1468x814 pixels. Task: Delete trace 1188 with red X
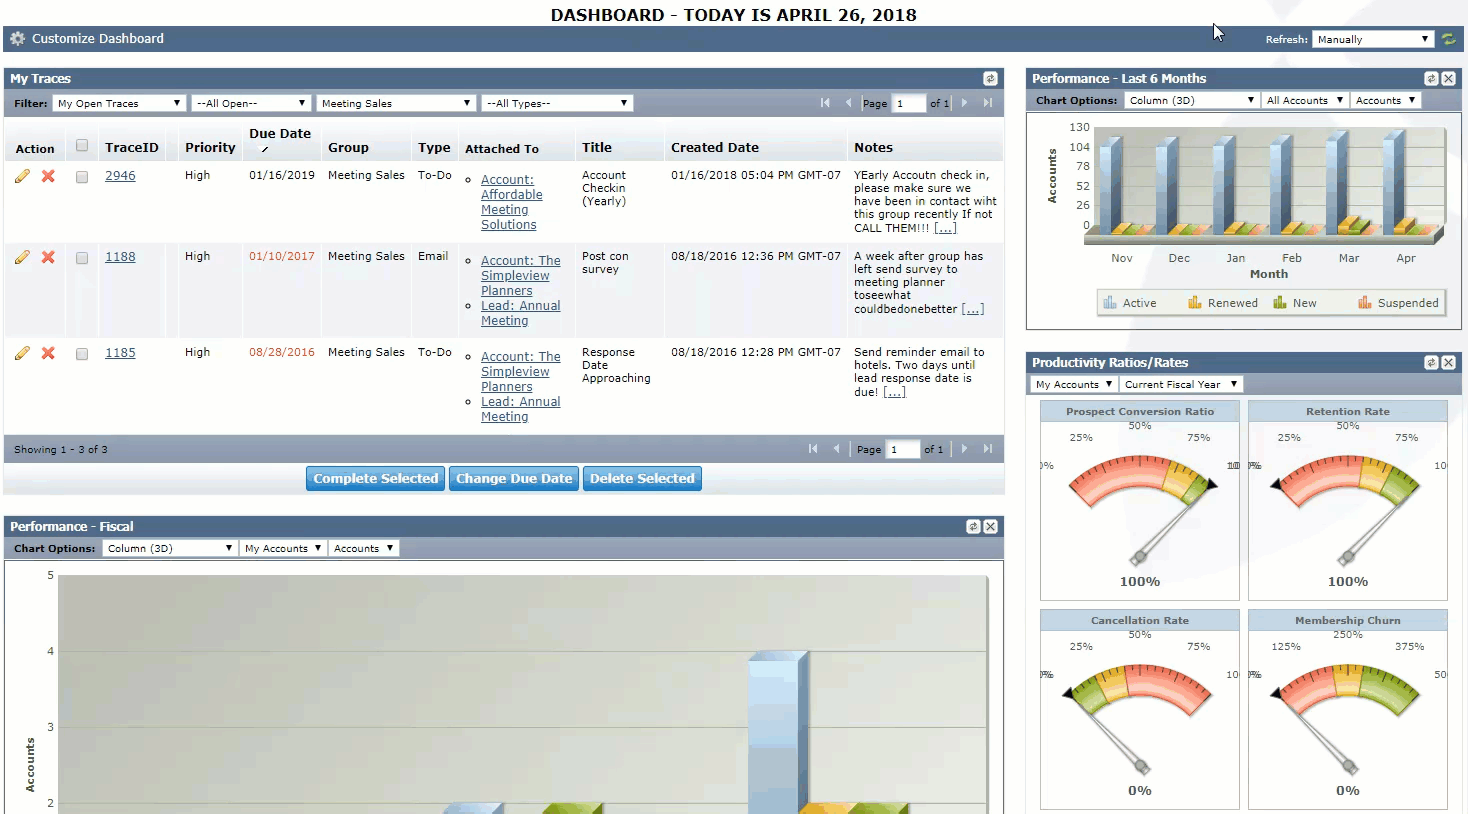[48, 257]
